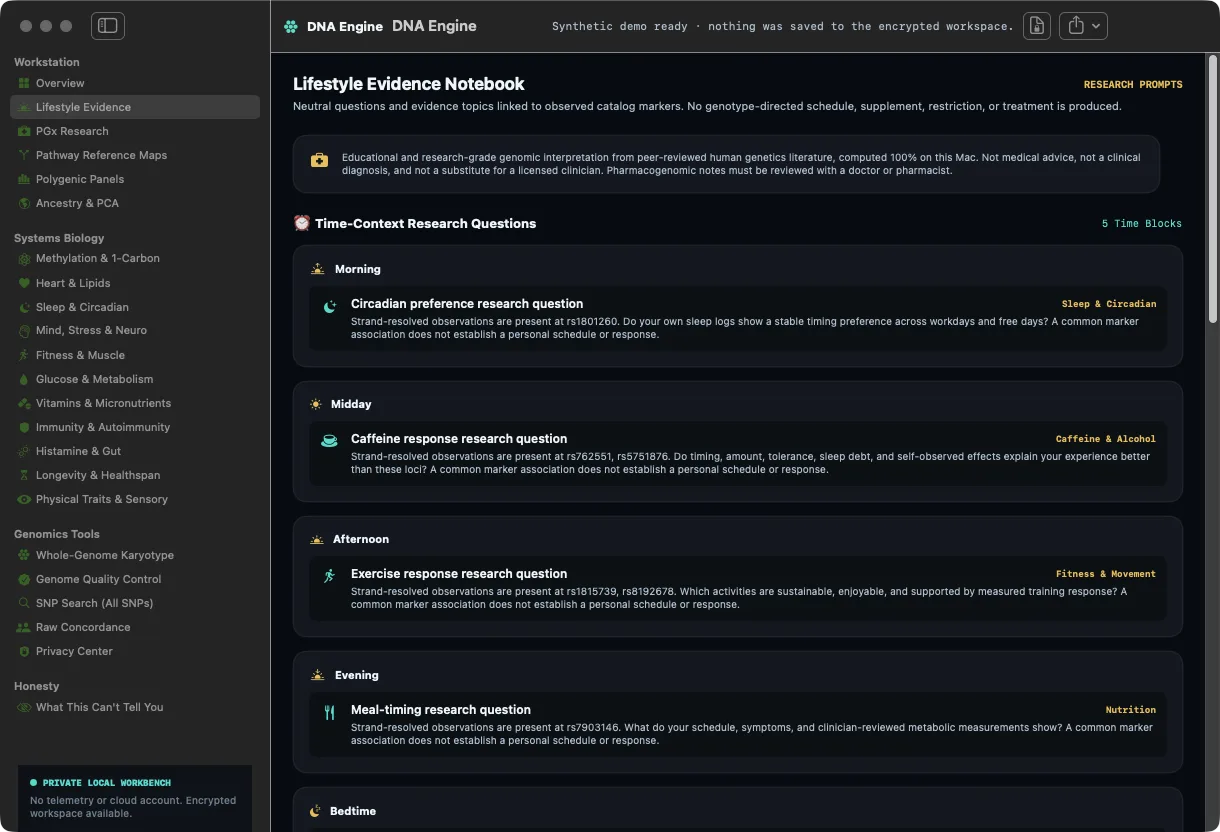Click the encrypted document icon in the toolbar
1220x832 pixels.
[x=1037, y=26]
